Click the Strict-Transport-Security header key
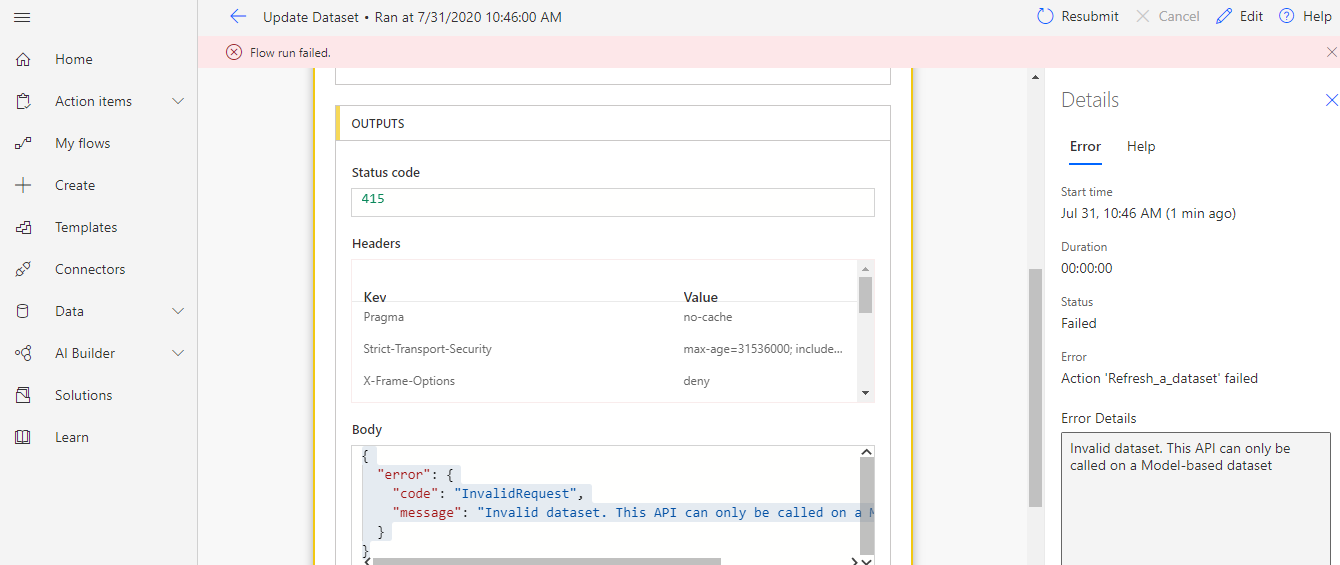Screen dimensions: 1340x565 click(427, 349)
